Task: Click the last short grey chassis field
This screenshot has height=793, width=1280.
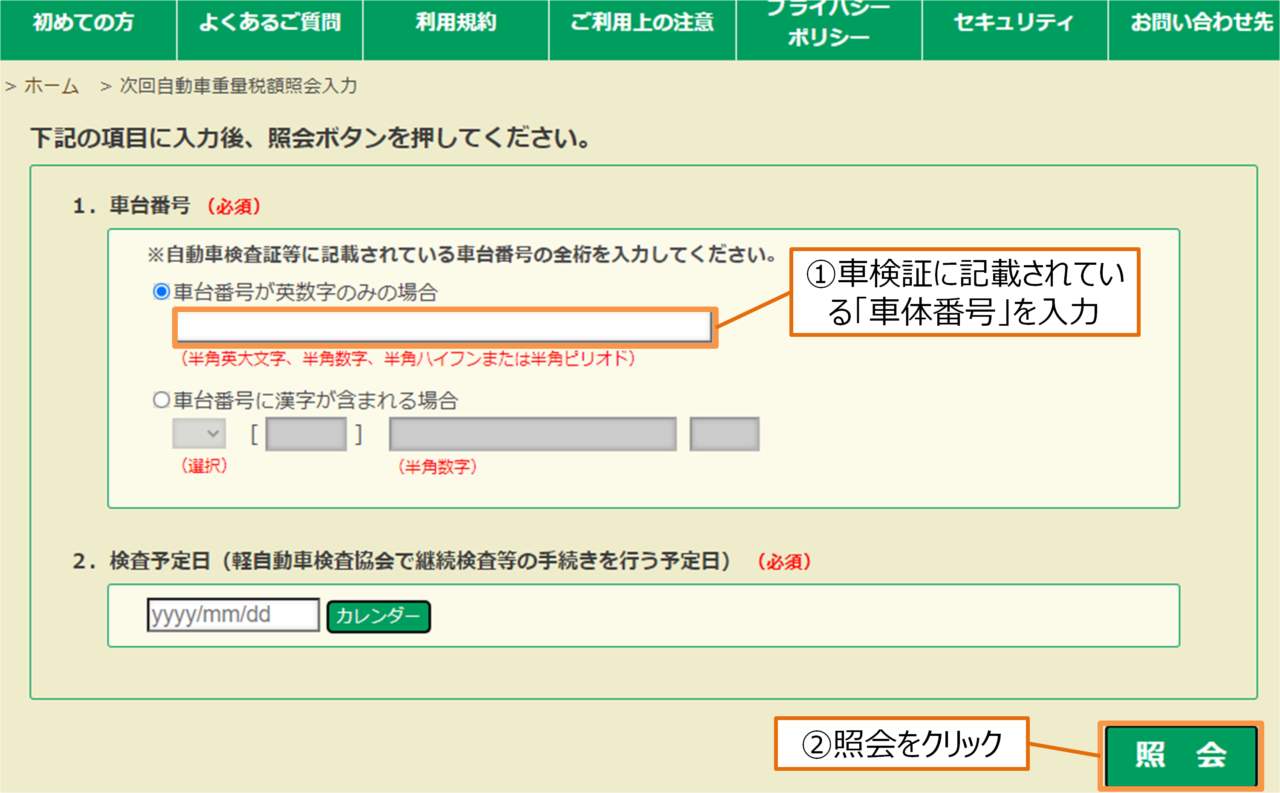Action: coord(724,434)
